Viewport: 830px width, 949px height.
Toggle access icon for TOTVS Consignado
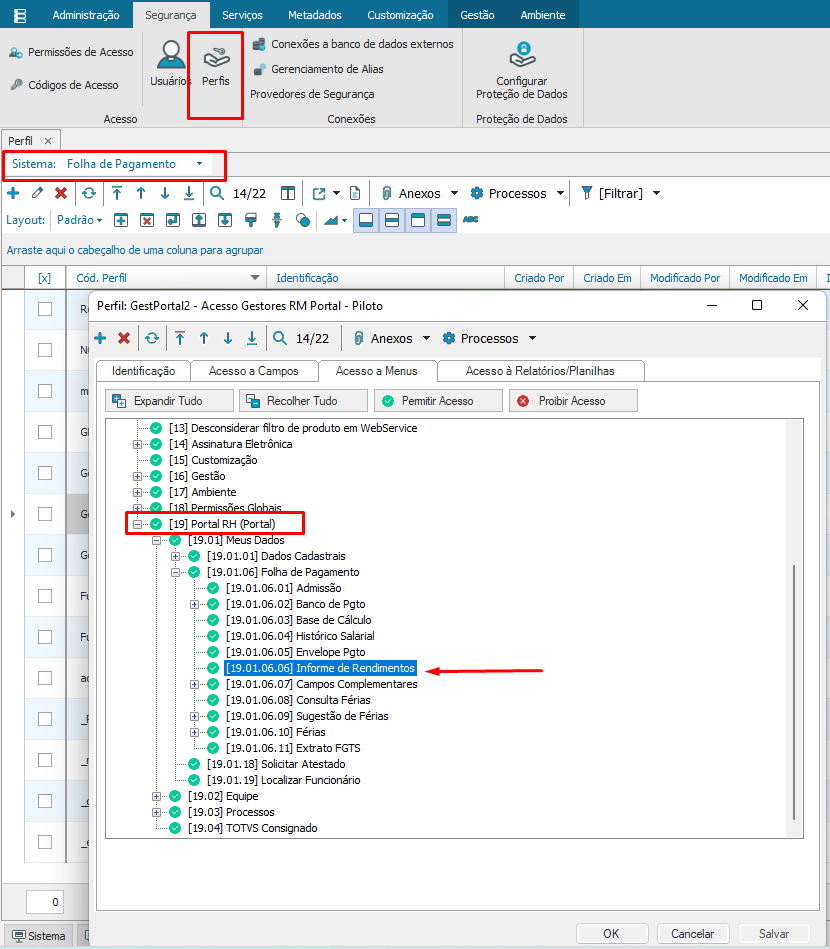[x=175, y=828]
